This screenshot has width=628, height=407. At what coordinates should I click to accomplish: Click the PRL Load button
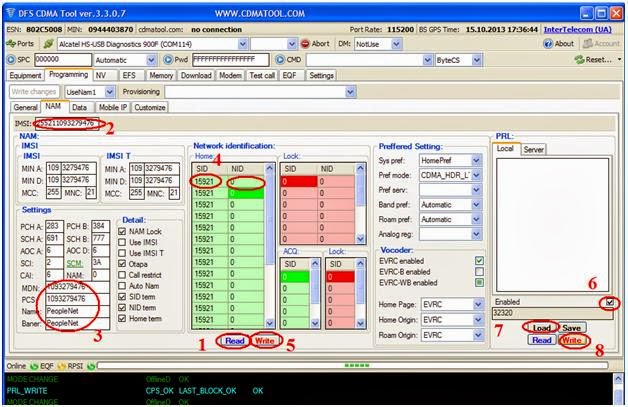point(541,328)
